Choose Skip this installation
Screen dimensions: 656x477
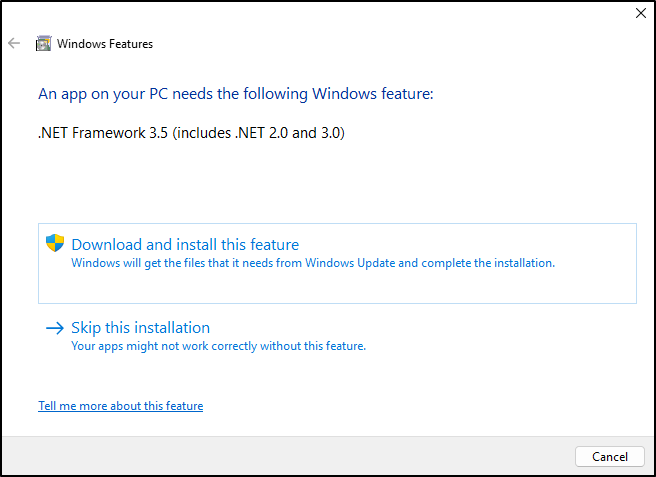click(x=141, y=328)
